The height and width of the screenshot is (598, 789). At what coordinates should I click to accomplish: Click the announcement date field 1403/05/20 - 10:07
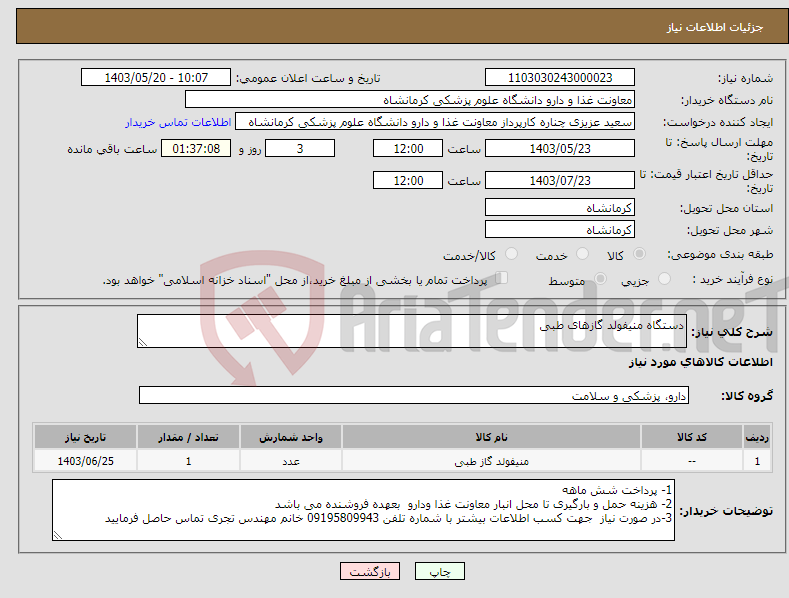[x=156, y=78]
